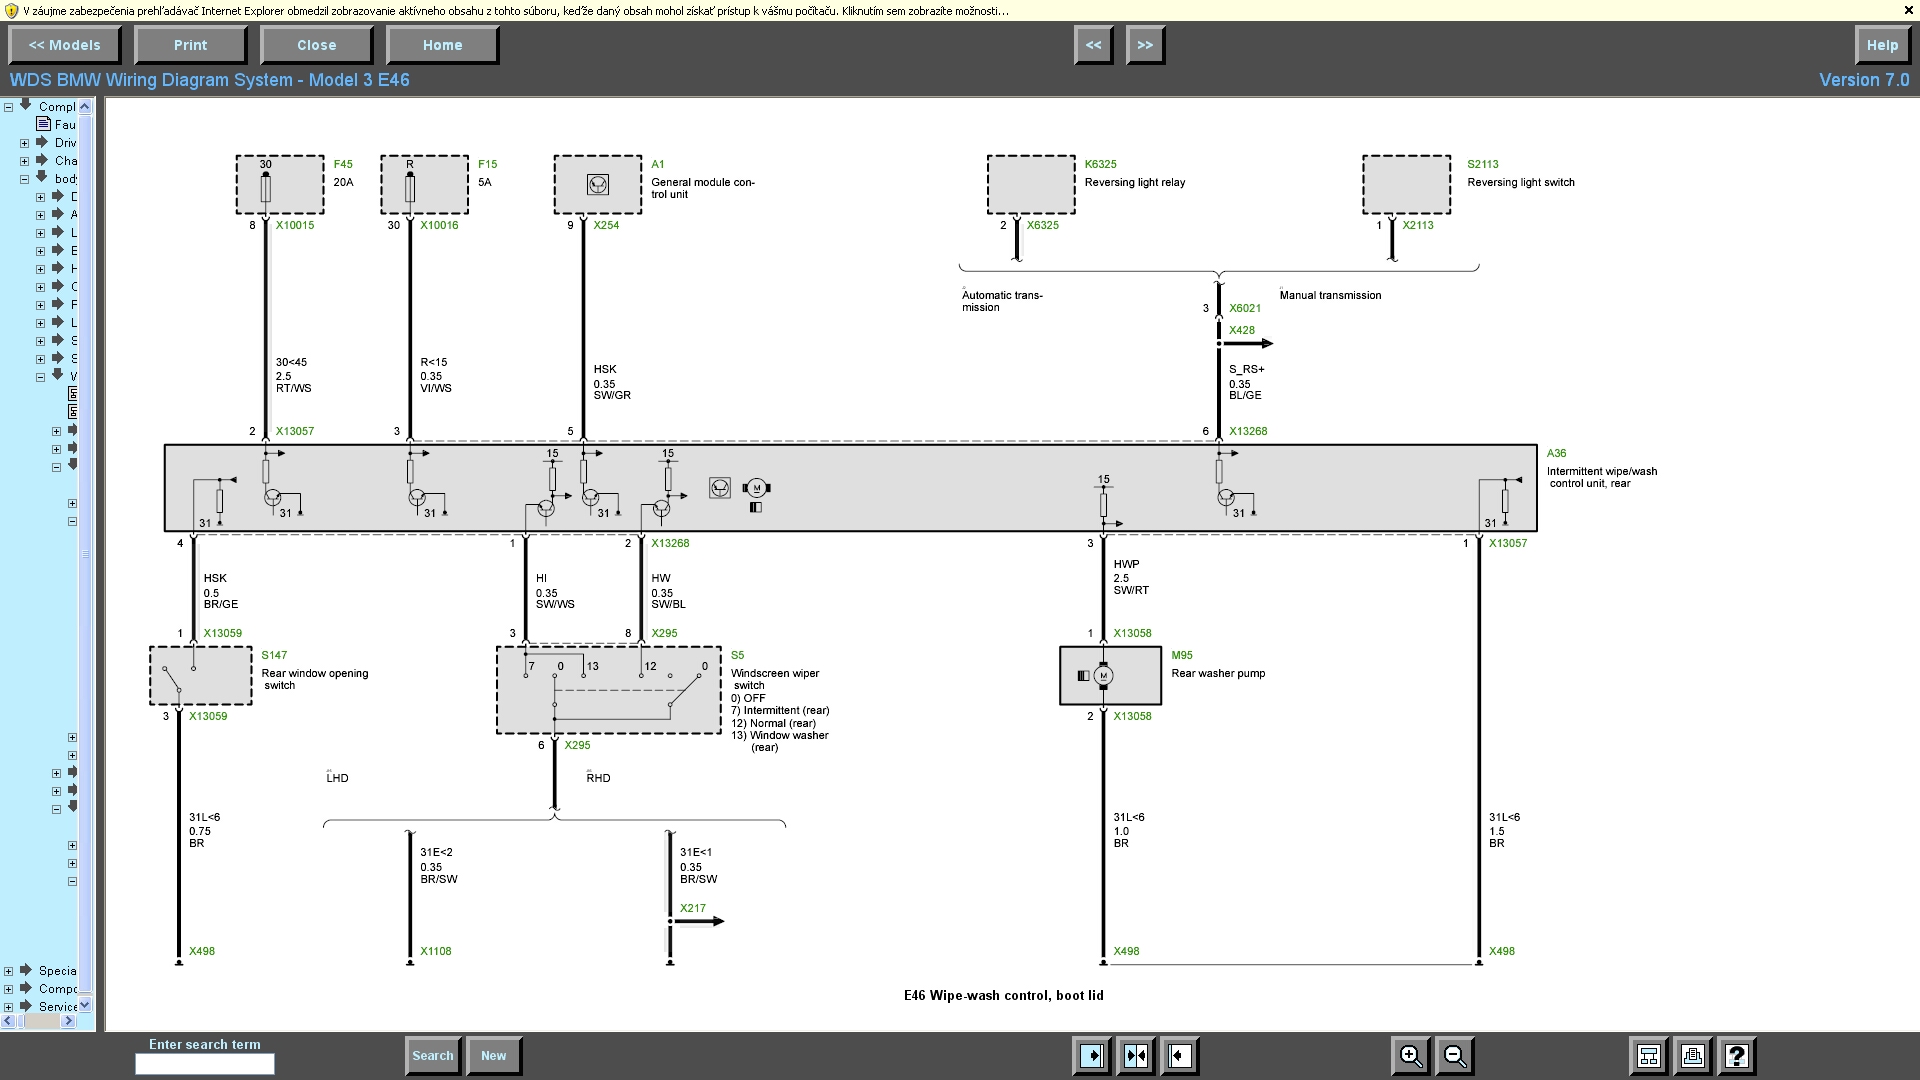
Task: Click the printer icon in bottom toolbar
Action: (x=1693, y=1056)
